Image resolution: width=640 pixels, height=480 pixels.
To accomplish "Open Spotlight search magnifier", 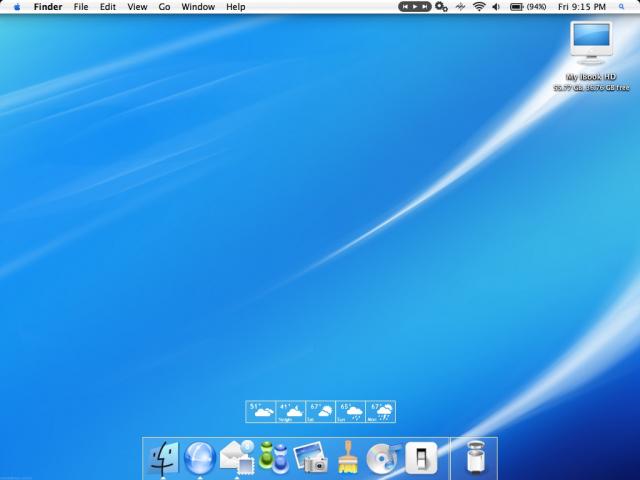I will click(x=622, y=7).
